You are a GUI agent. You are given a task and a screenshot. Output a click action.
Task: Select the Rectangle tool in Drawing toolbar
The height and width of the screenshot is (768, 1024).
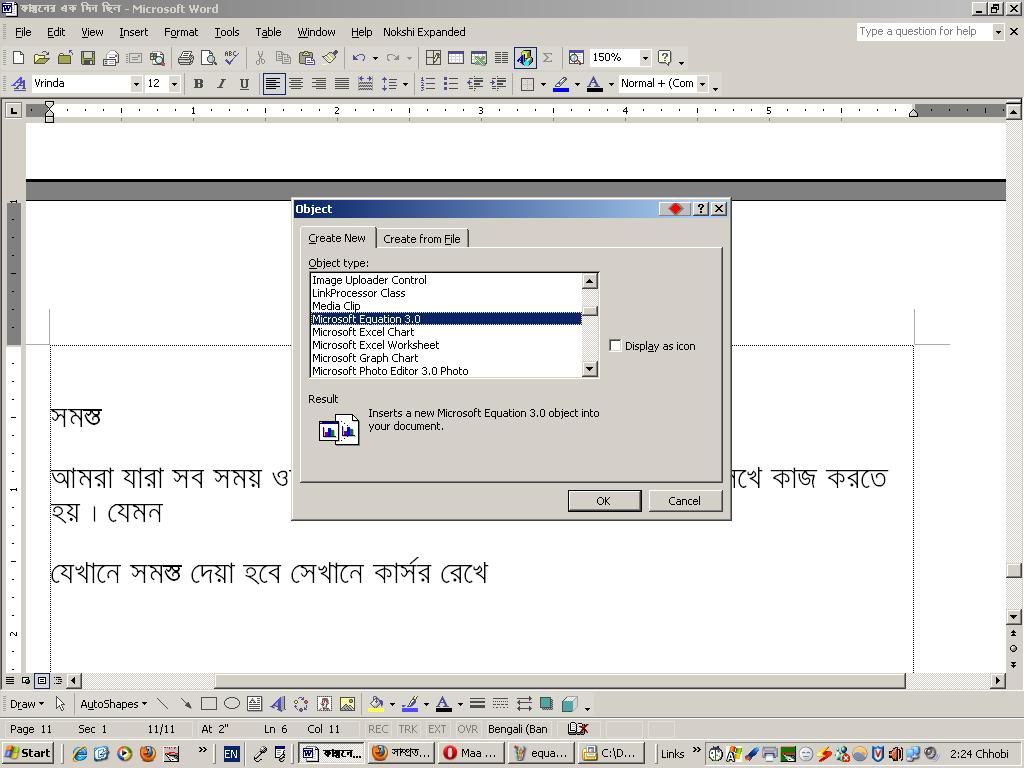tap(208, 703)
